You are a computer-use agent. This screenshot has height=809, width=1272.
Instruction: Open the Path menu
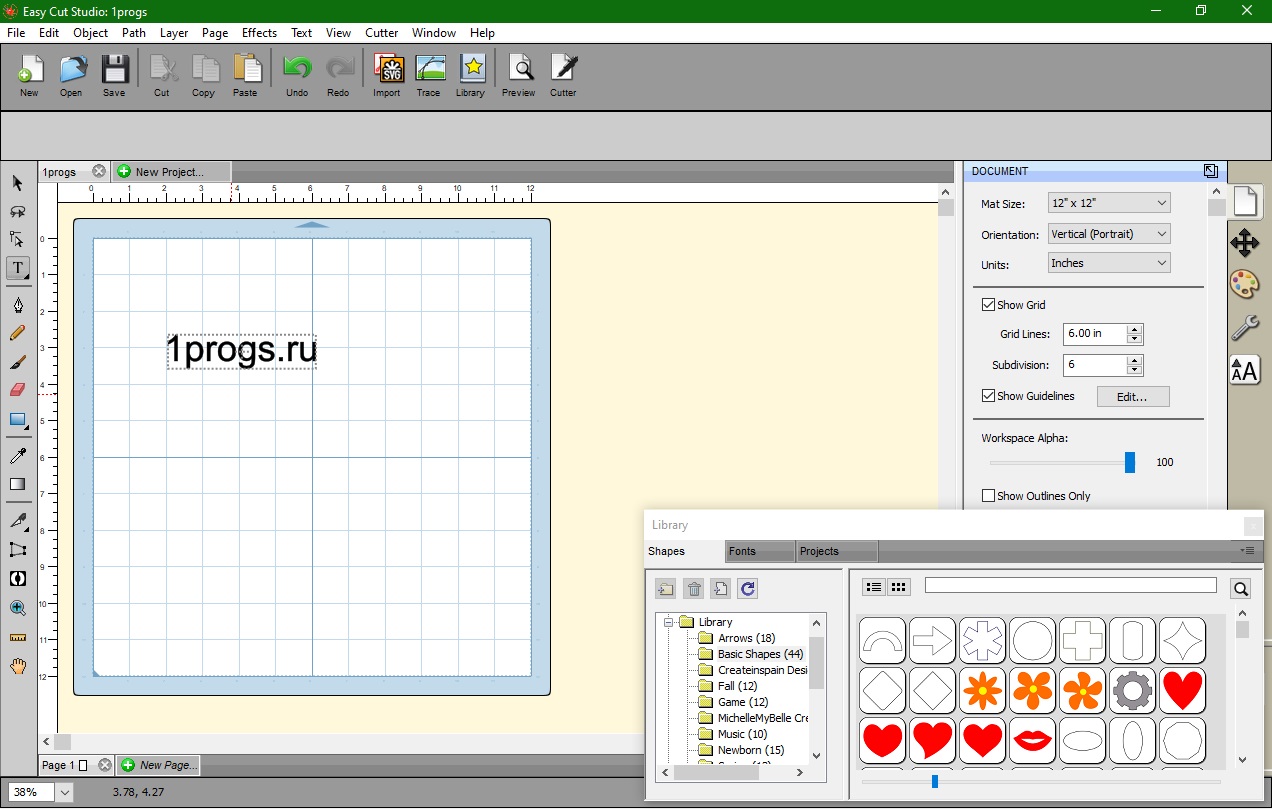pos(134,33)
